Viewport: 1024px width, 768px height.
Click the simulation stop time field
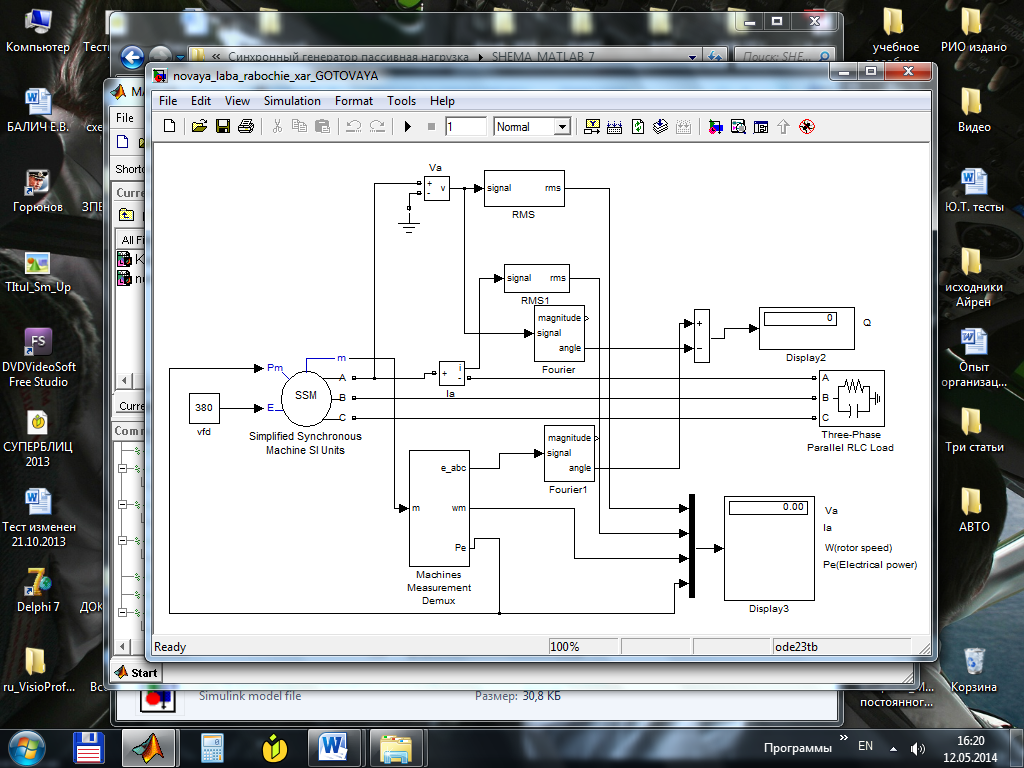(466, 126)
